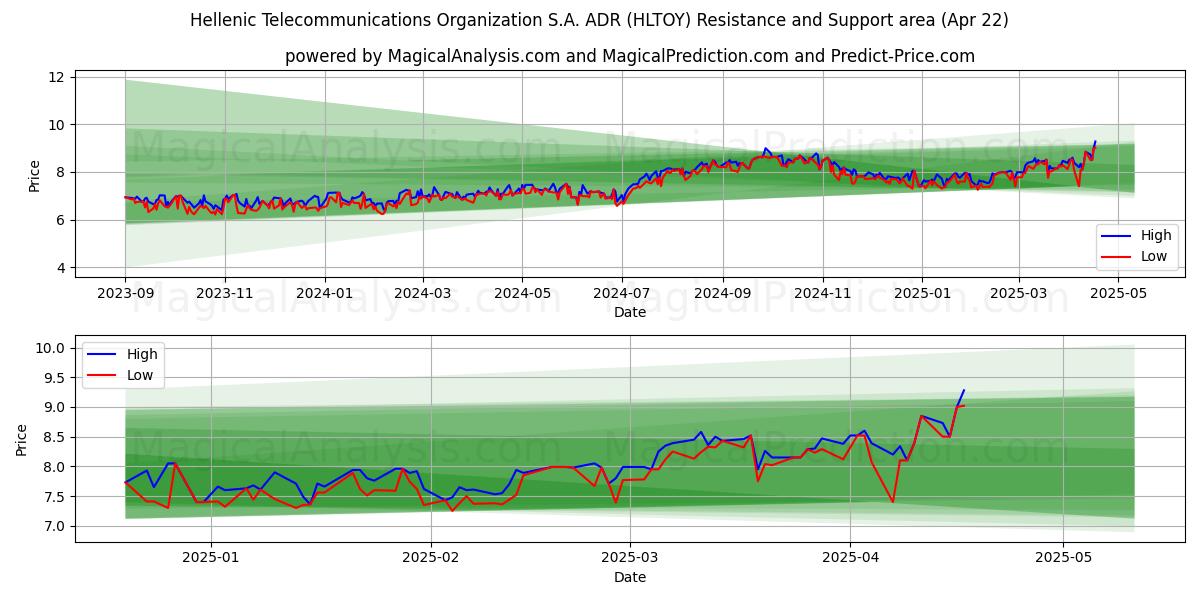The image size is (1200, 600).
Task: Click the lower chart y-axis value 7.0
Action: tap(55, 526)
